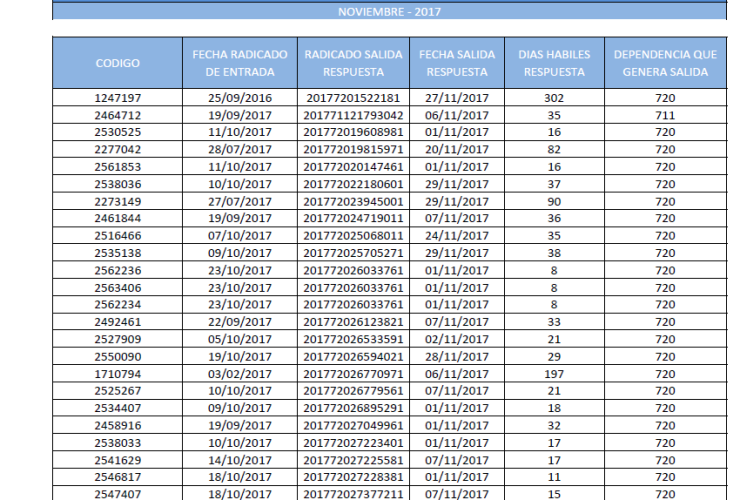740x500 pixels.
Task: Click the FECHA RADICADO DE ENTRADA header
Action: pyautogui.click(x=240, y=63)
